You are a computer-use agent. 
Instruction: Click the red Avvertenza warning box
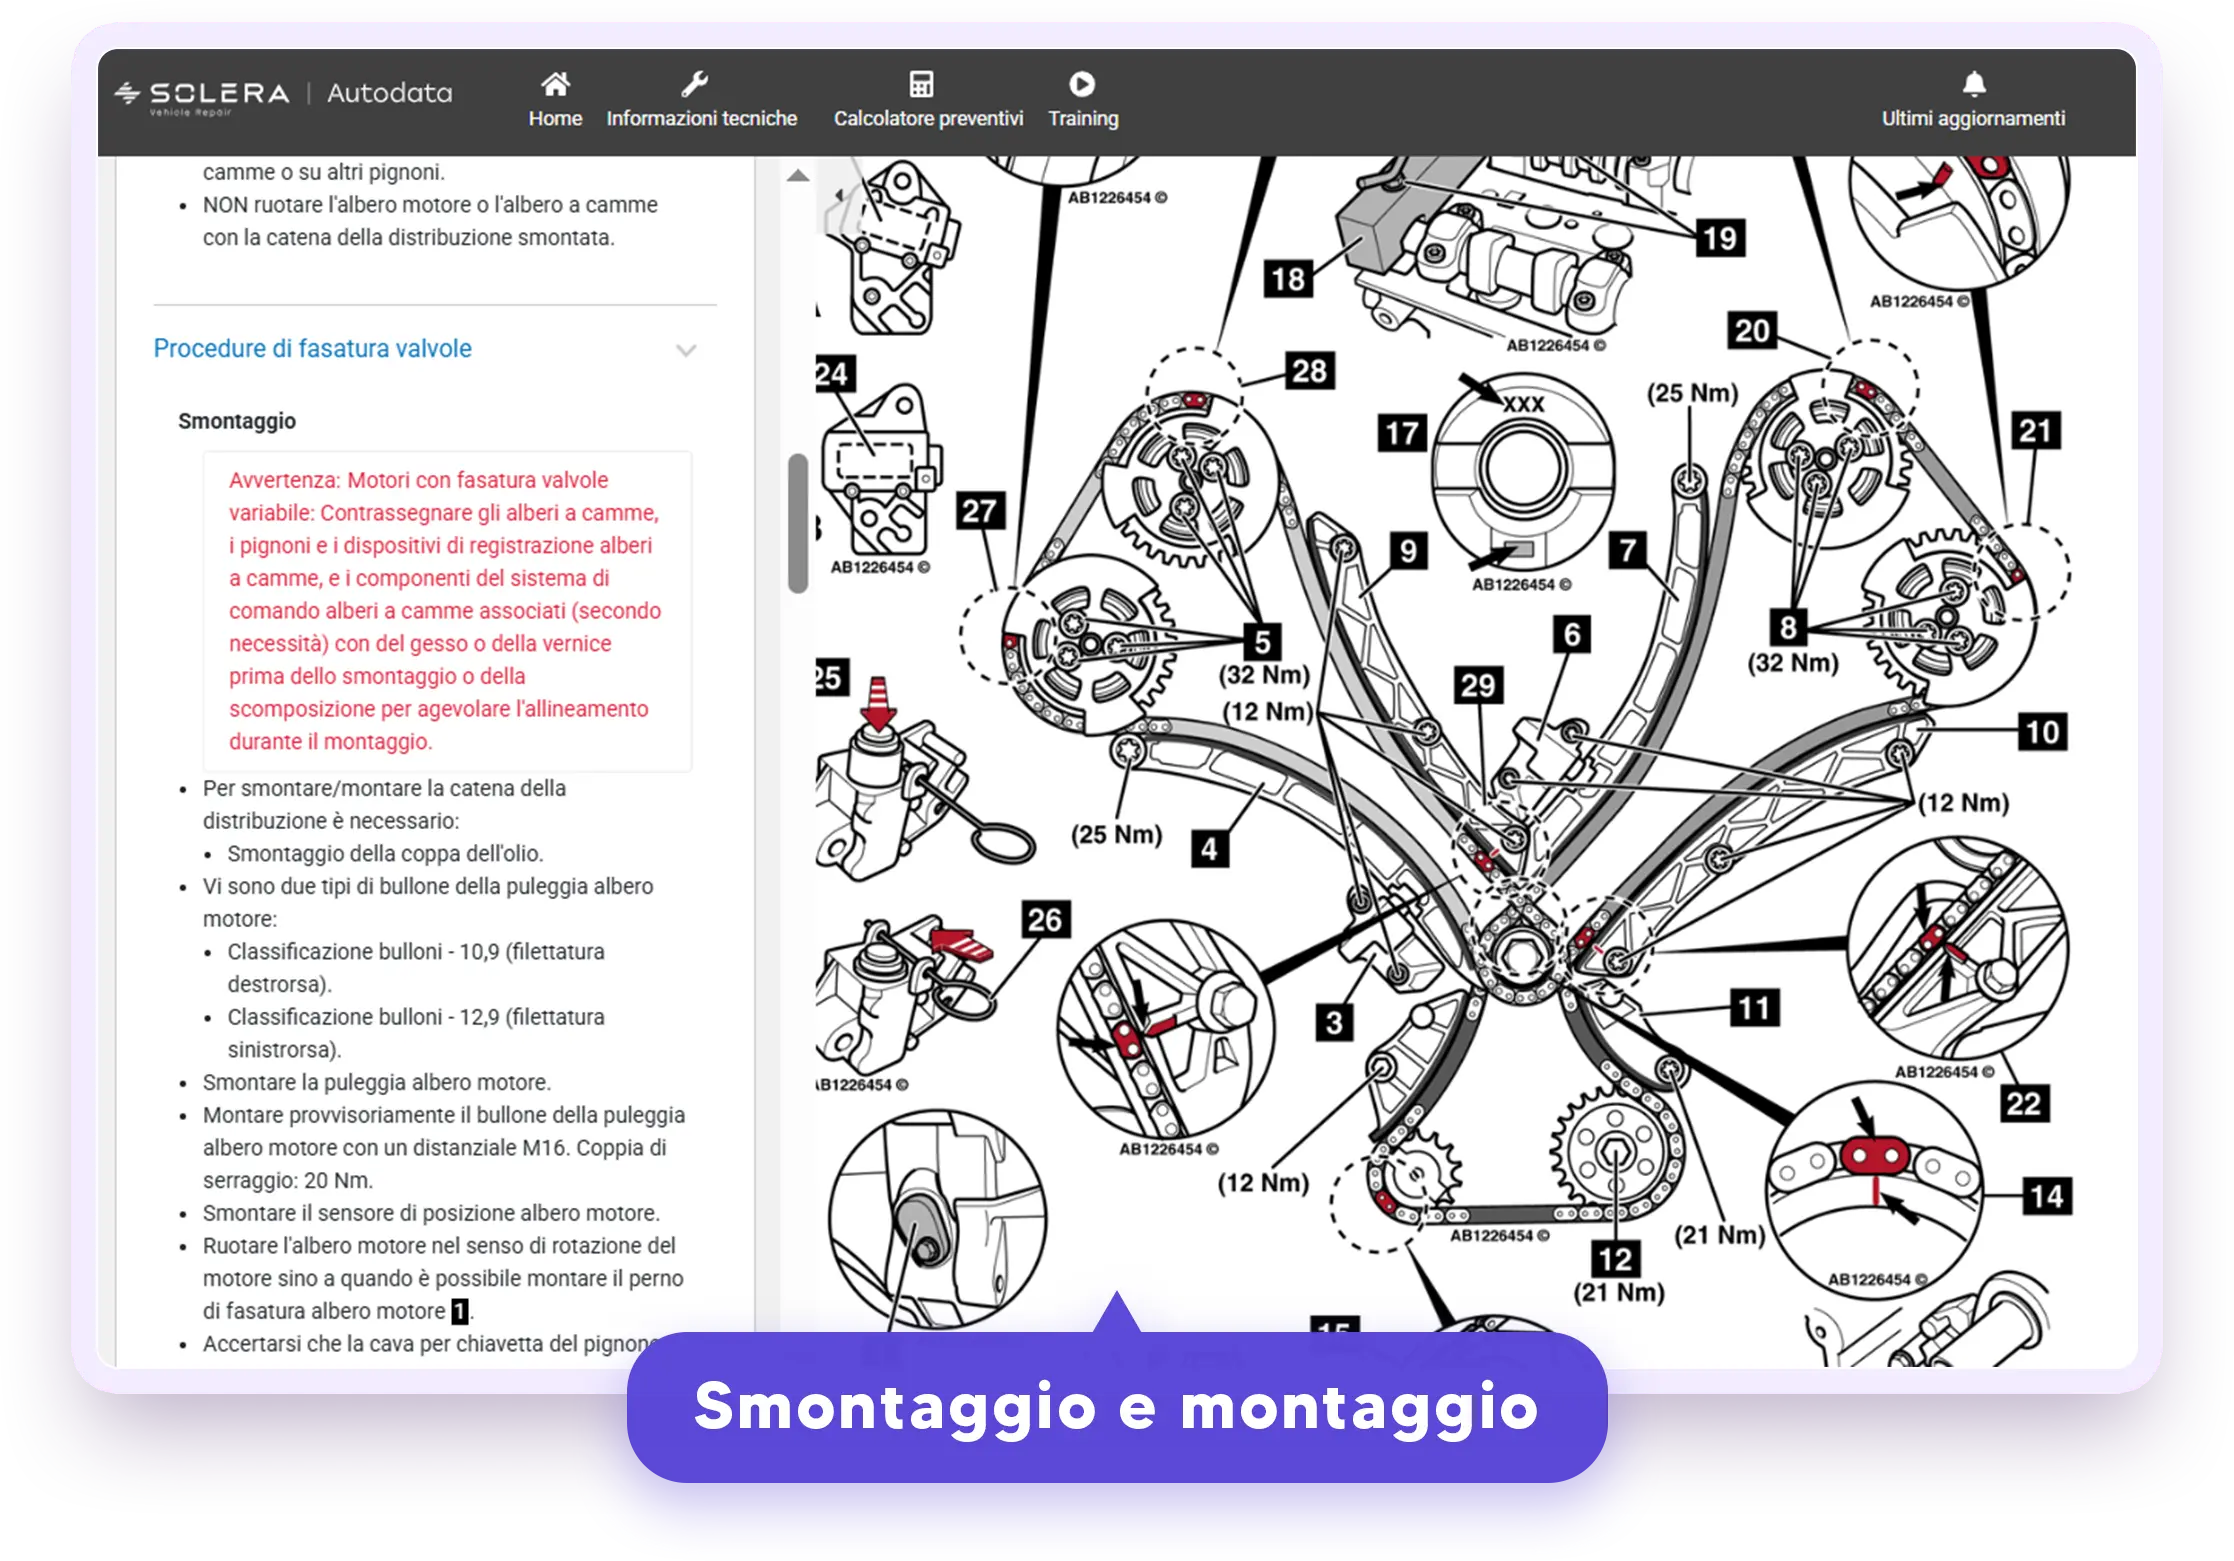click(x=447, y=611)
